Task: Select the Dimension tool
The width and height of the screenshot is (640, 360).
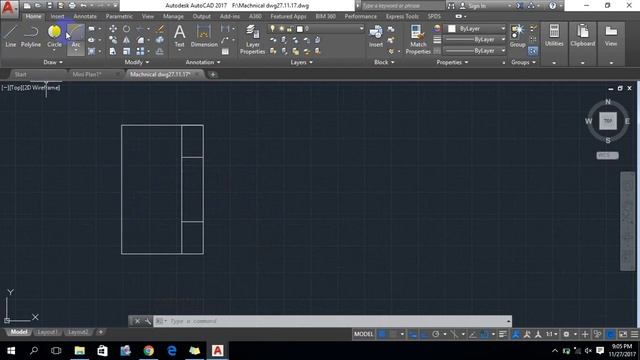Action: [x=204, y=36]
